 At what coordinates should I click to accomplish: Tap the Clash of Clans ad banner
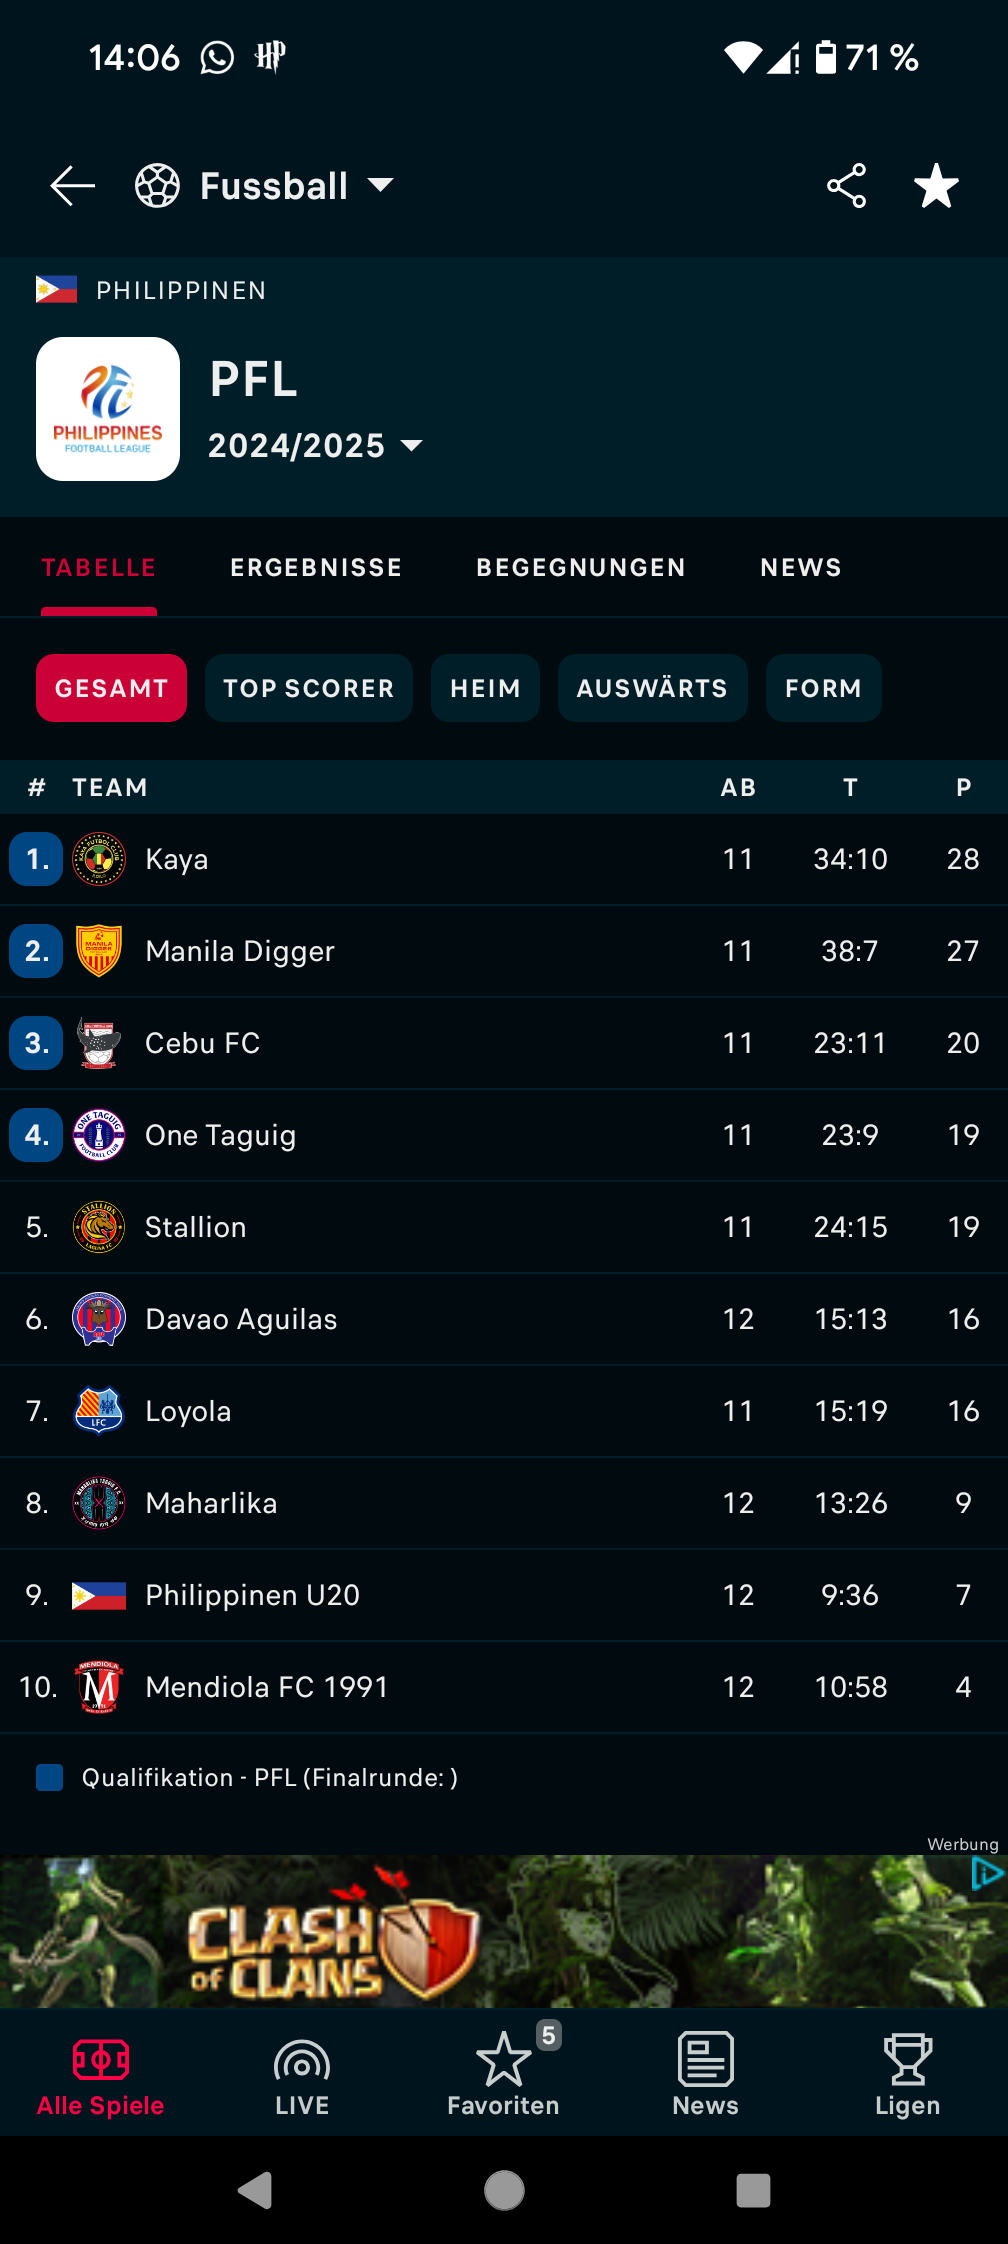(504, 1931)
